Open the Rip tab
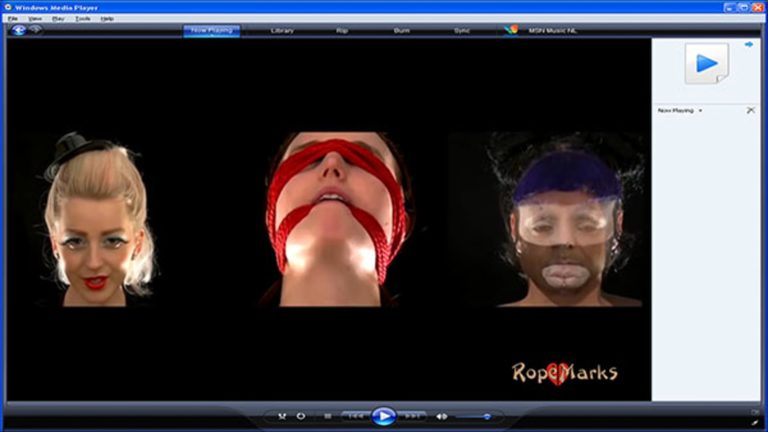This screenshot has height=432, width=768. tap(342, 31)
